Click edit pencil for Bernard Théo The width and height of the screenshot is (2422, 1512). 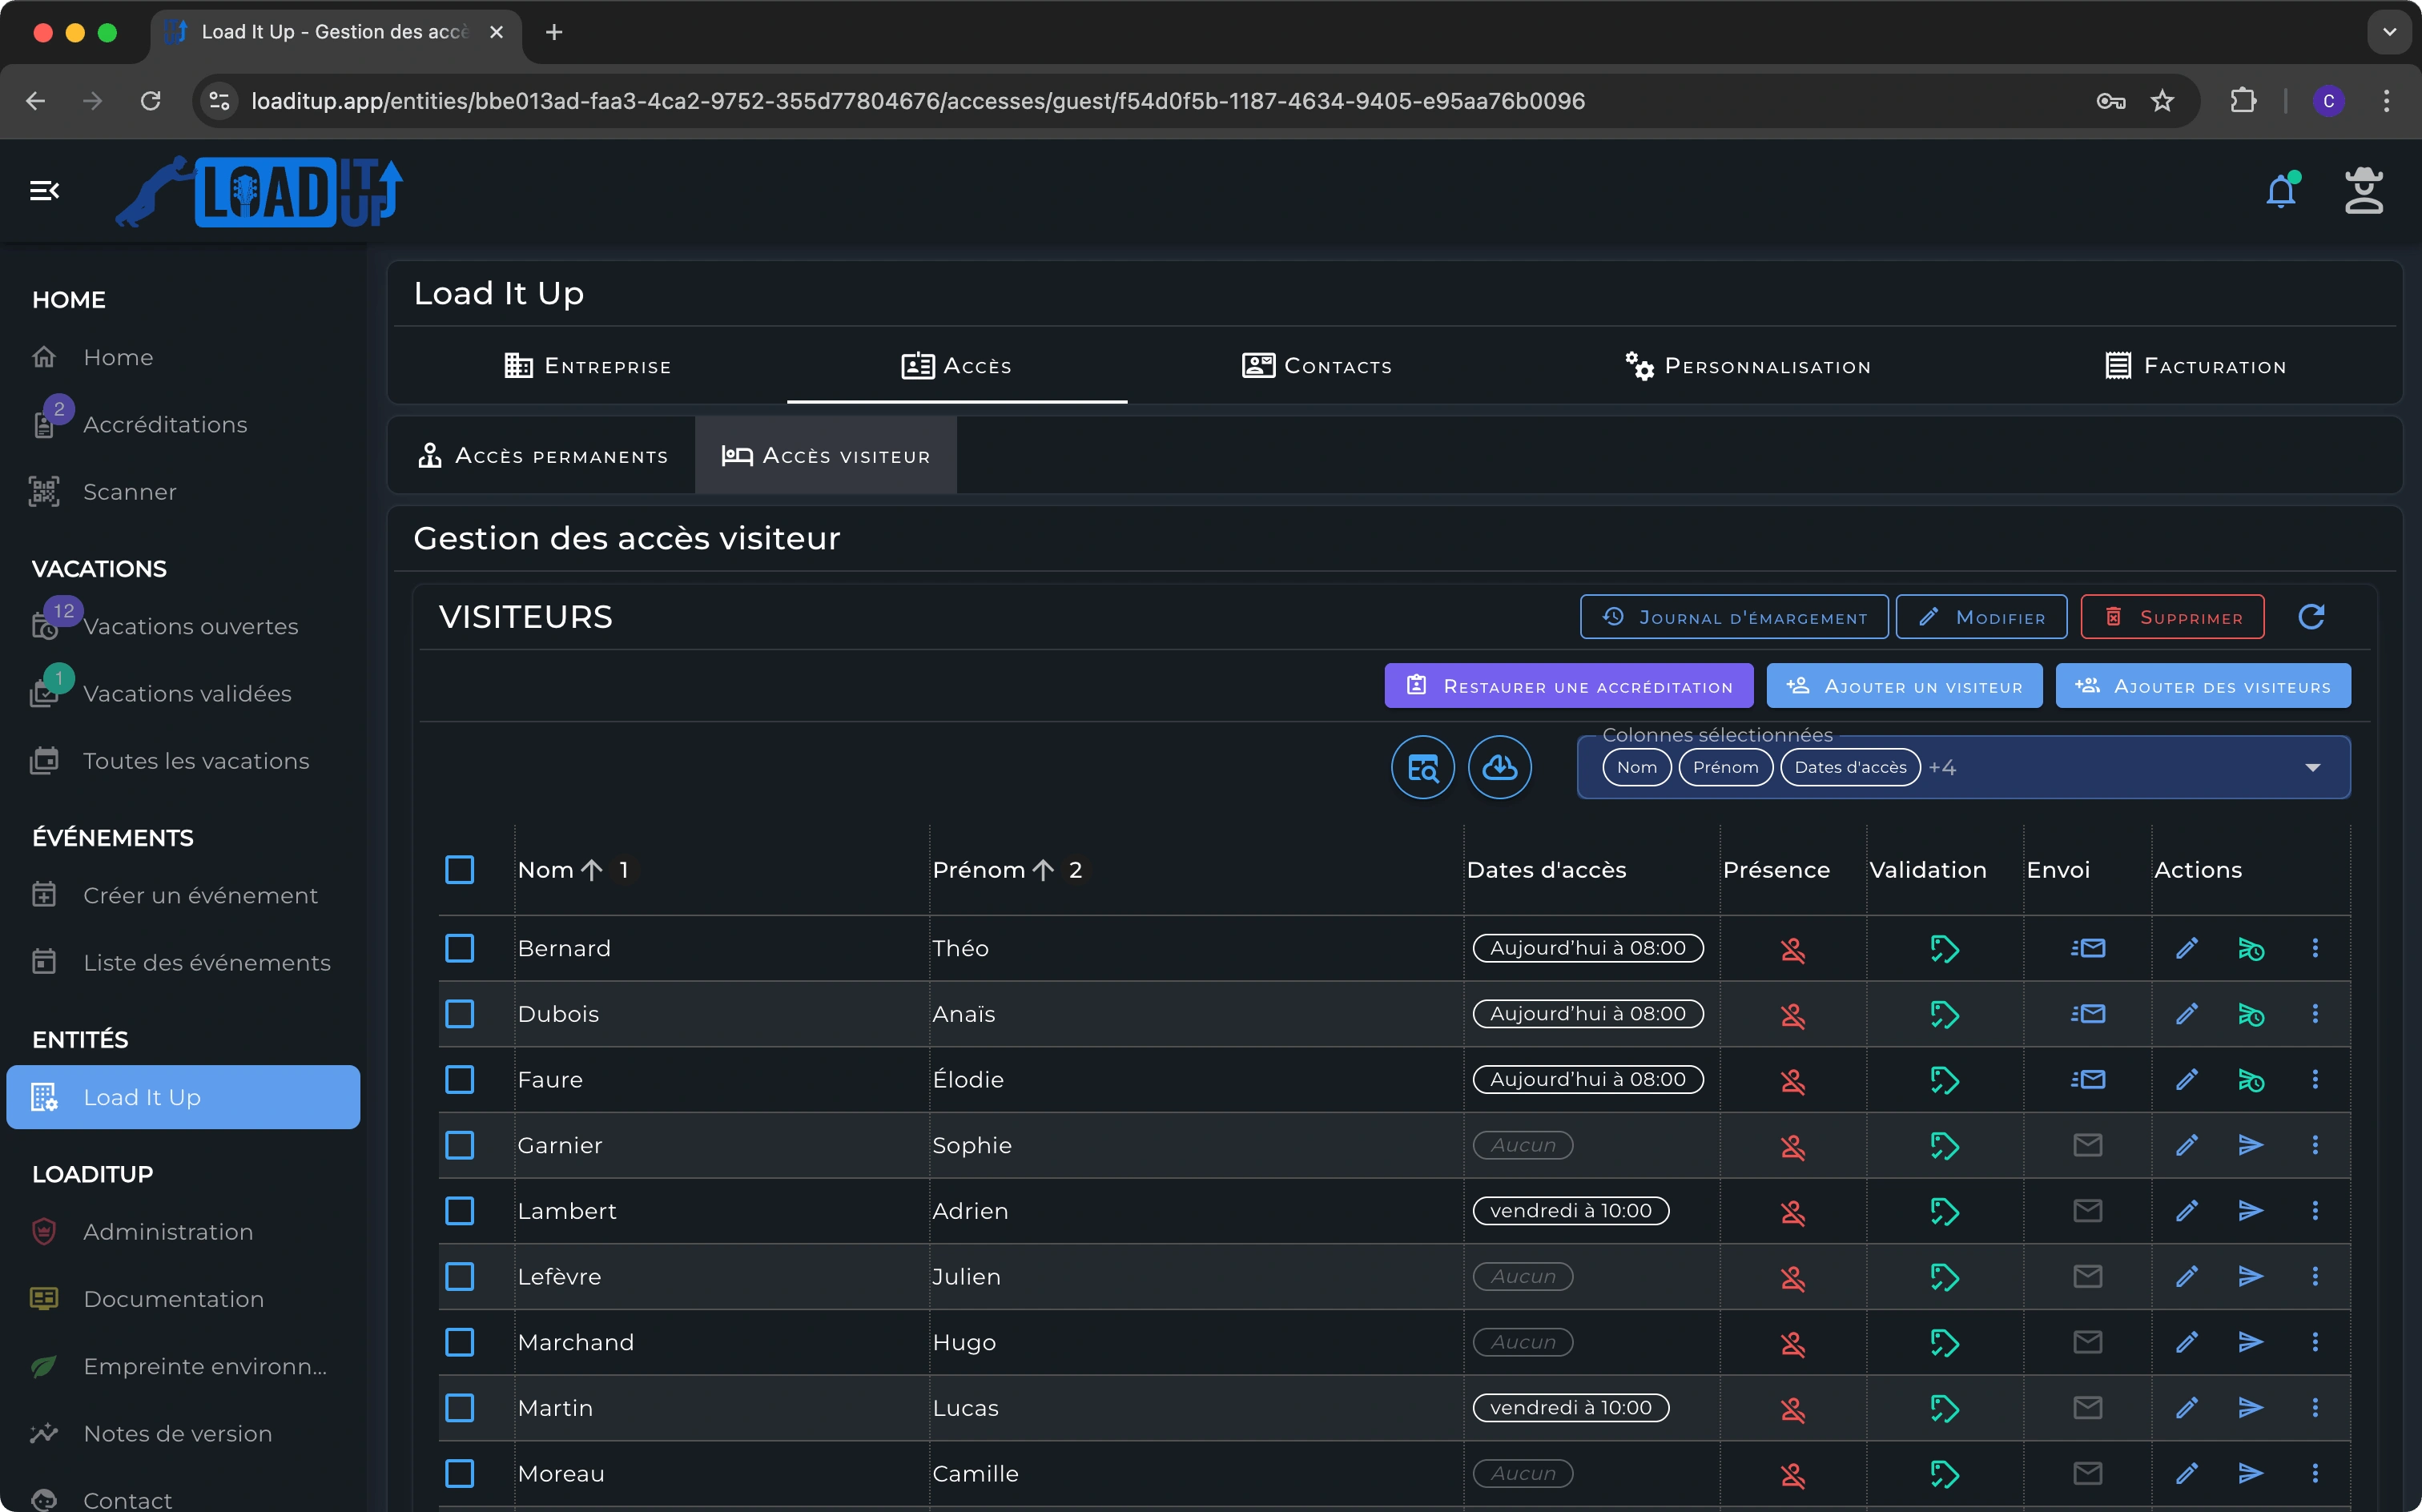click(2186, 948)
